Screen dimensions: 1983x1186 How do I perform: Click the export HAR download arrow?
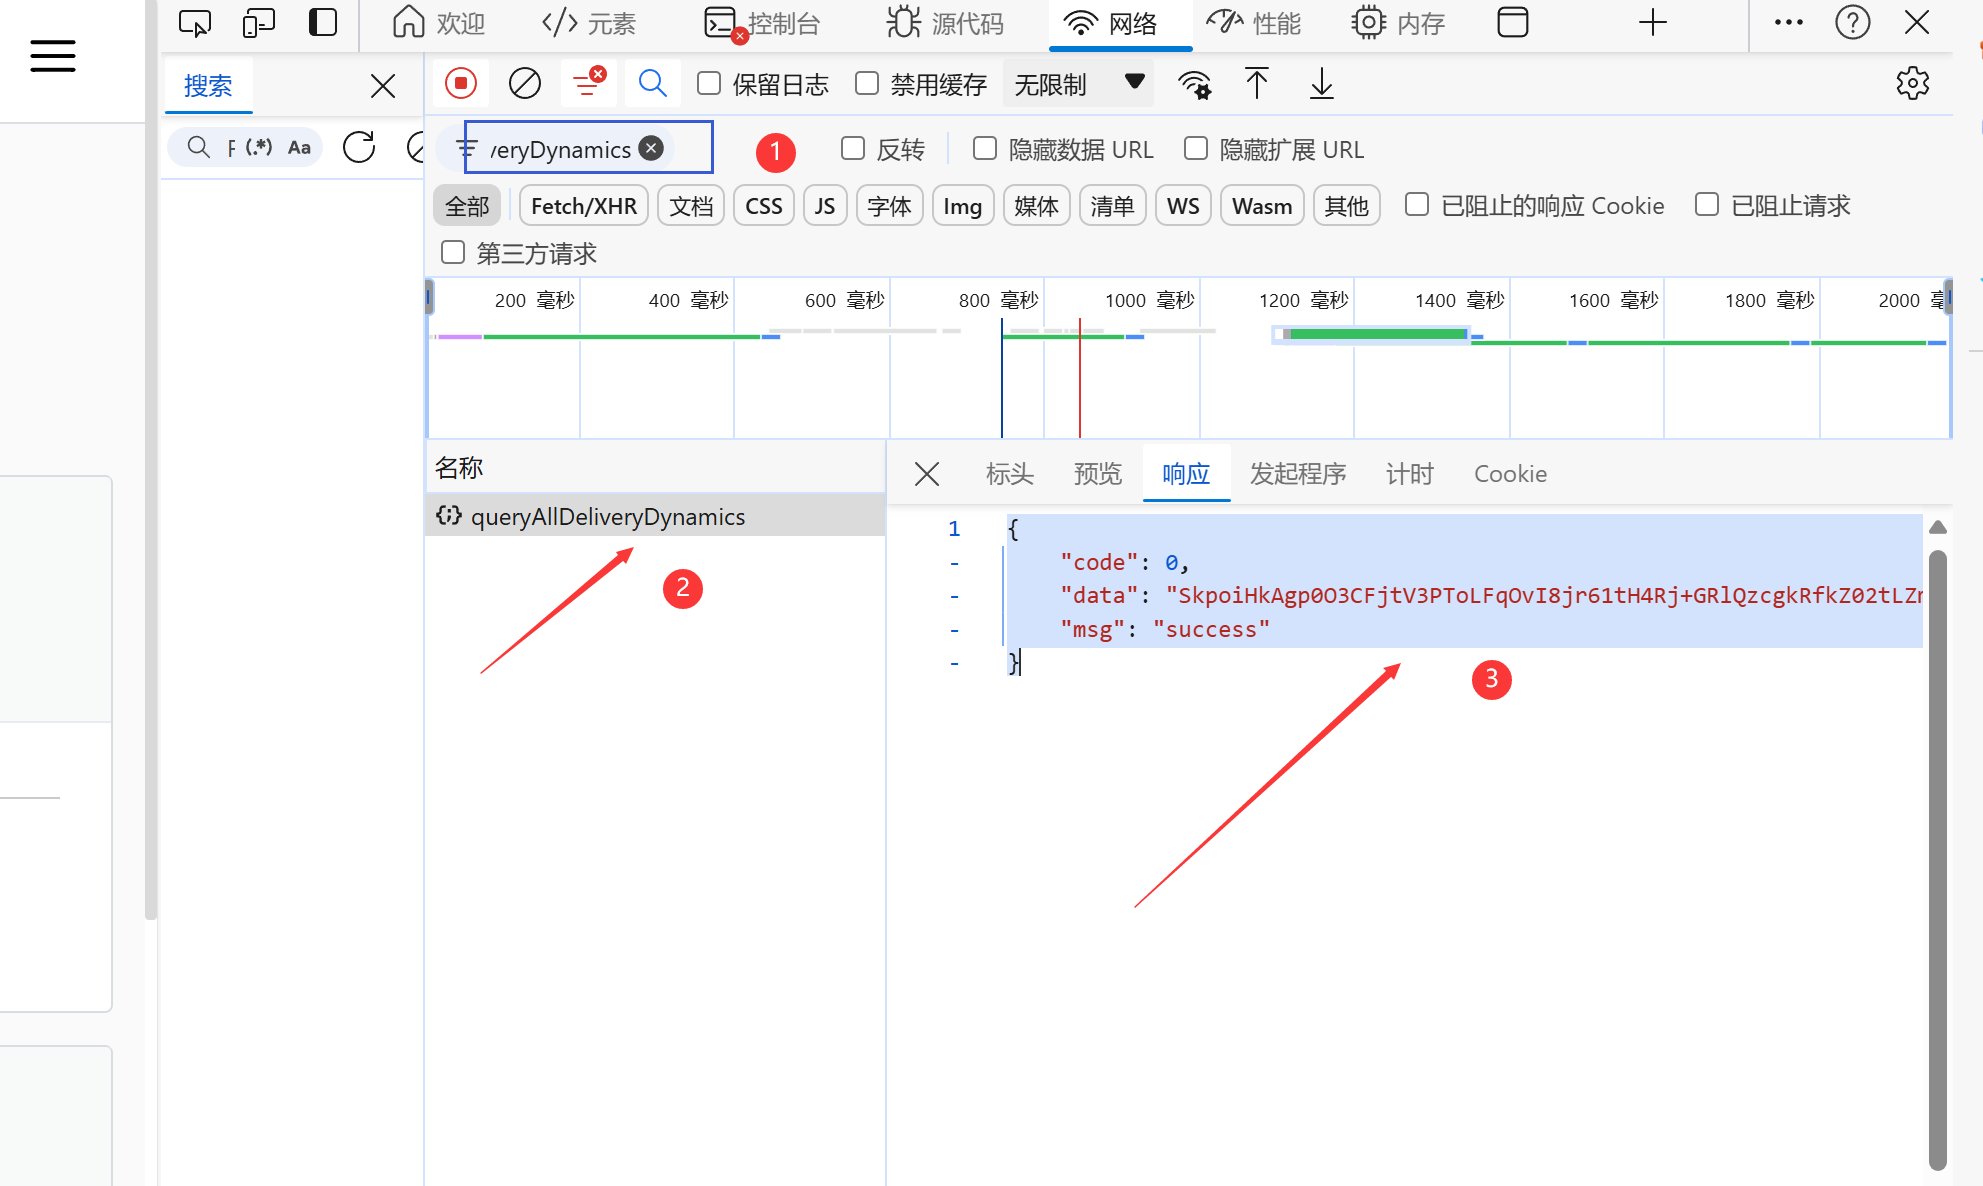pos(1321,84)
